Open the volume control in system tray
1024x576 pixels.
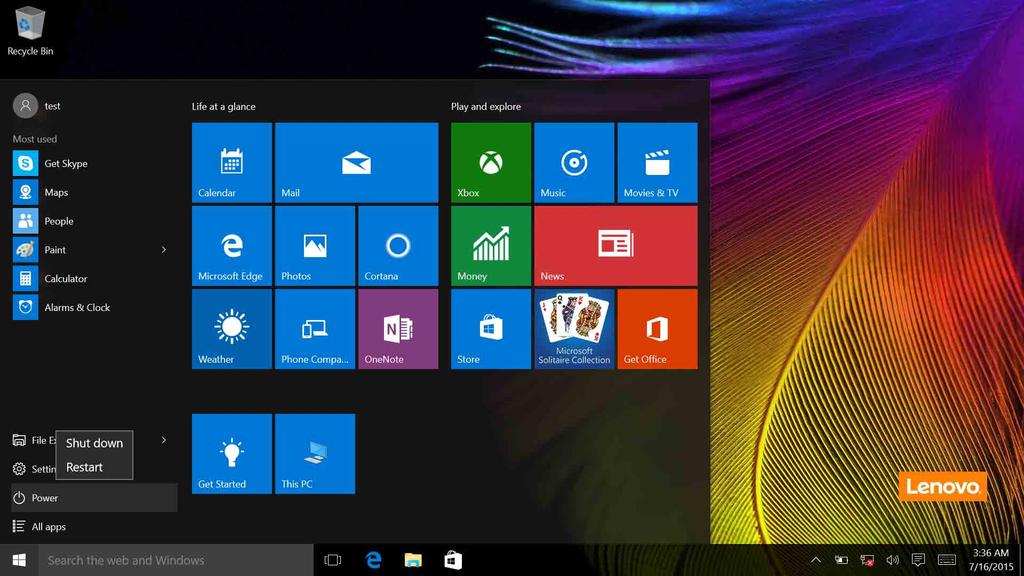tap(893, 560)
